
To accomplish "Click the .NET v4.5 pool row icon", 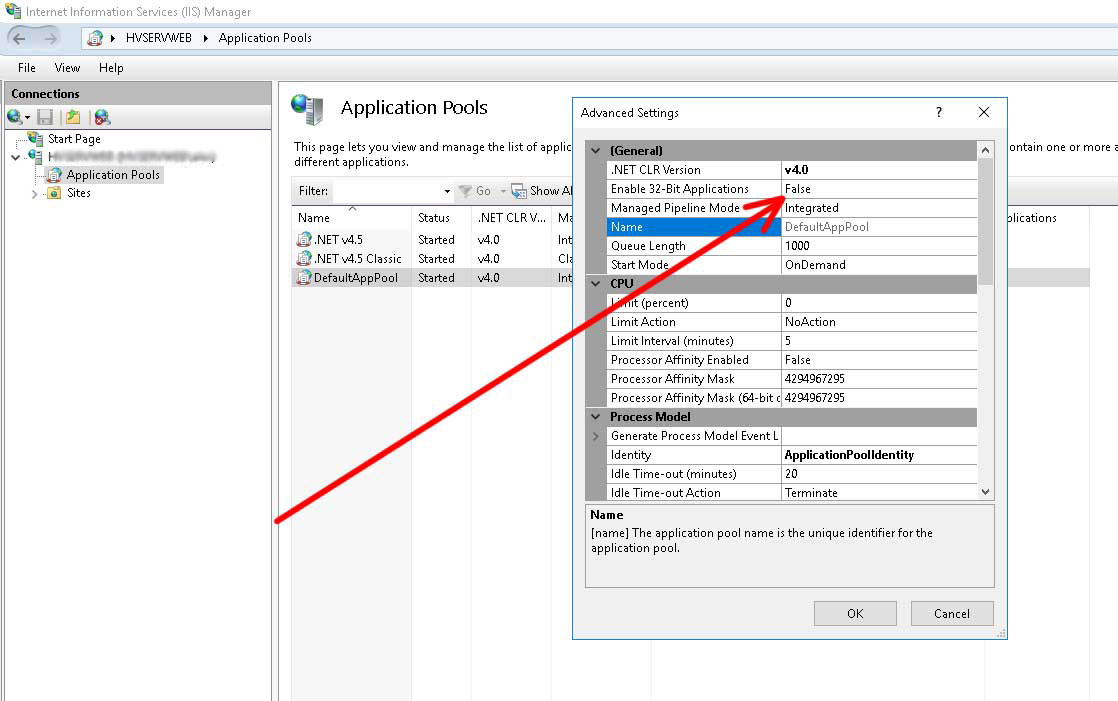I will [x=304, y=240].
